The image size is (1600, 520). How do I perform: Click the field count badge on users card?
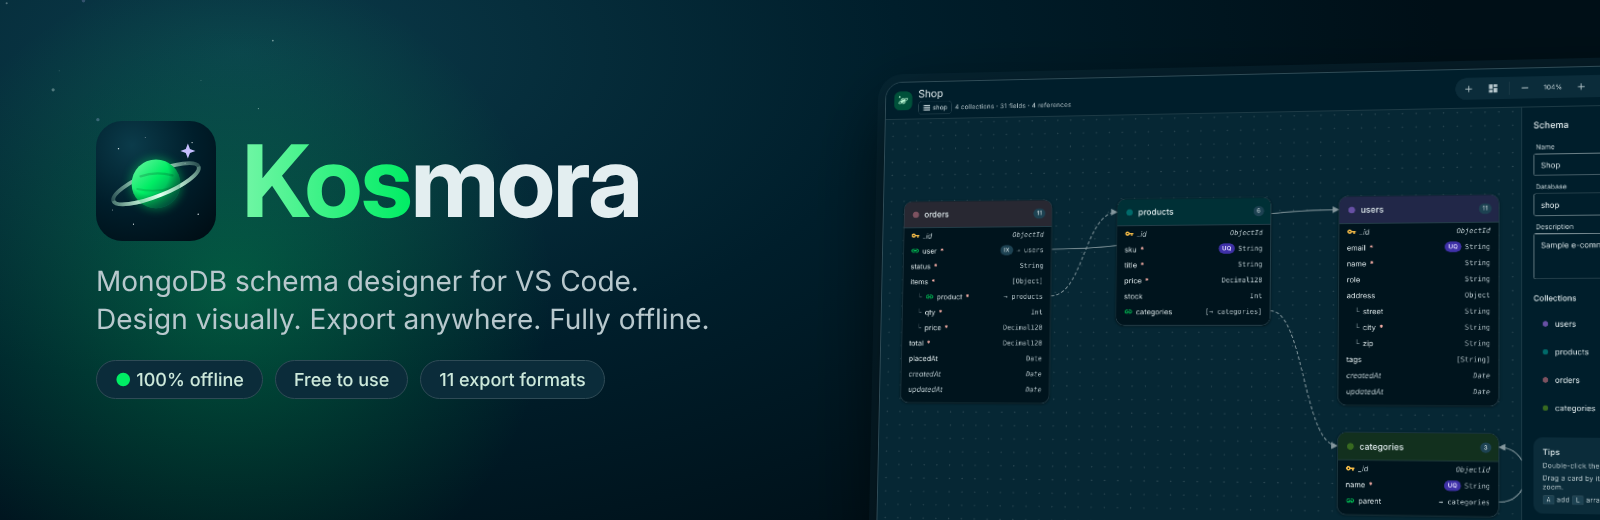tap(1485, 208)
